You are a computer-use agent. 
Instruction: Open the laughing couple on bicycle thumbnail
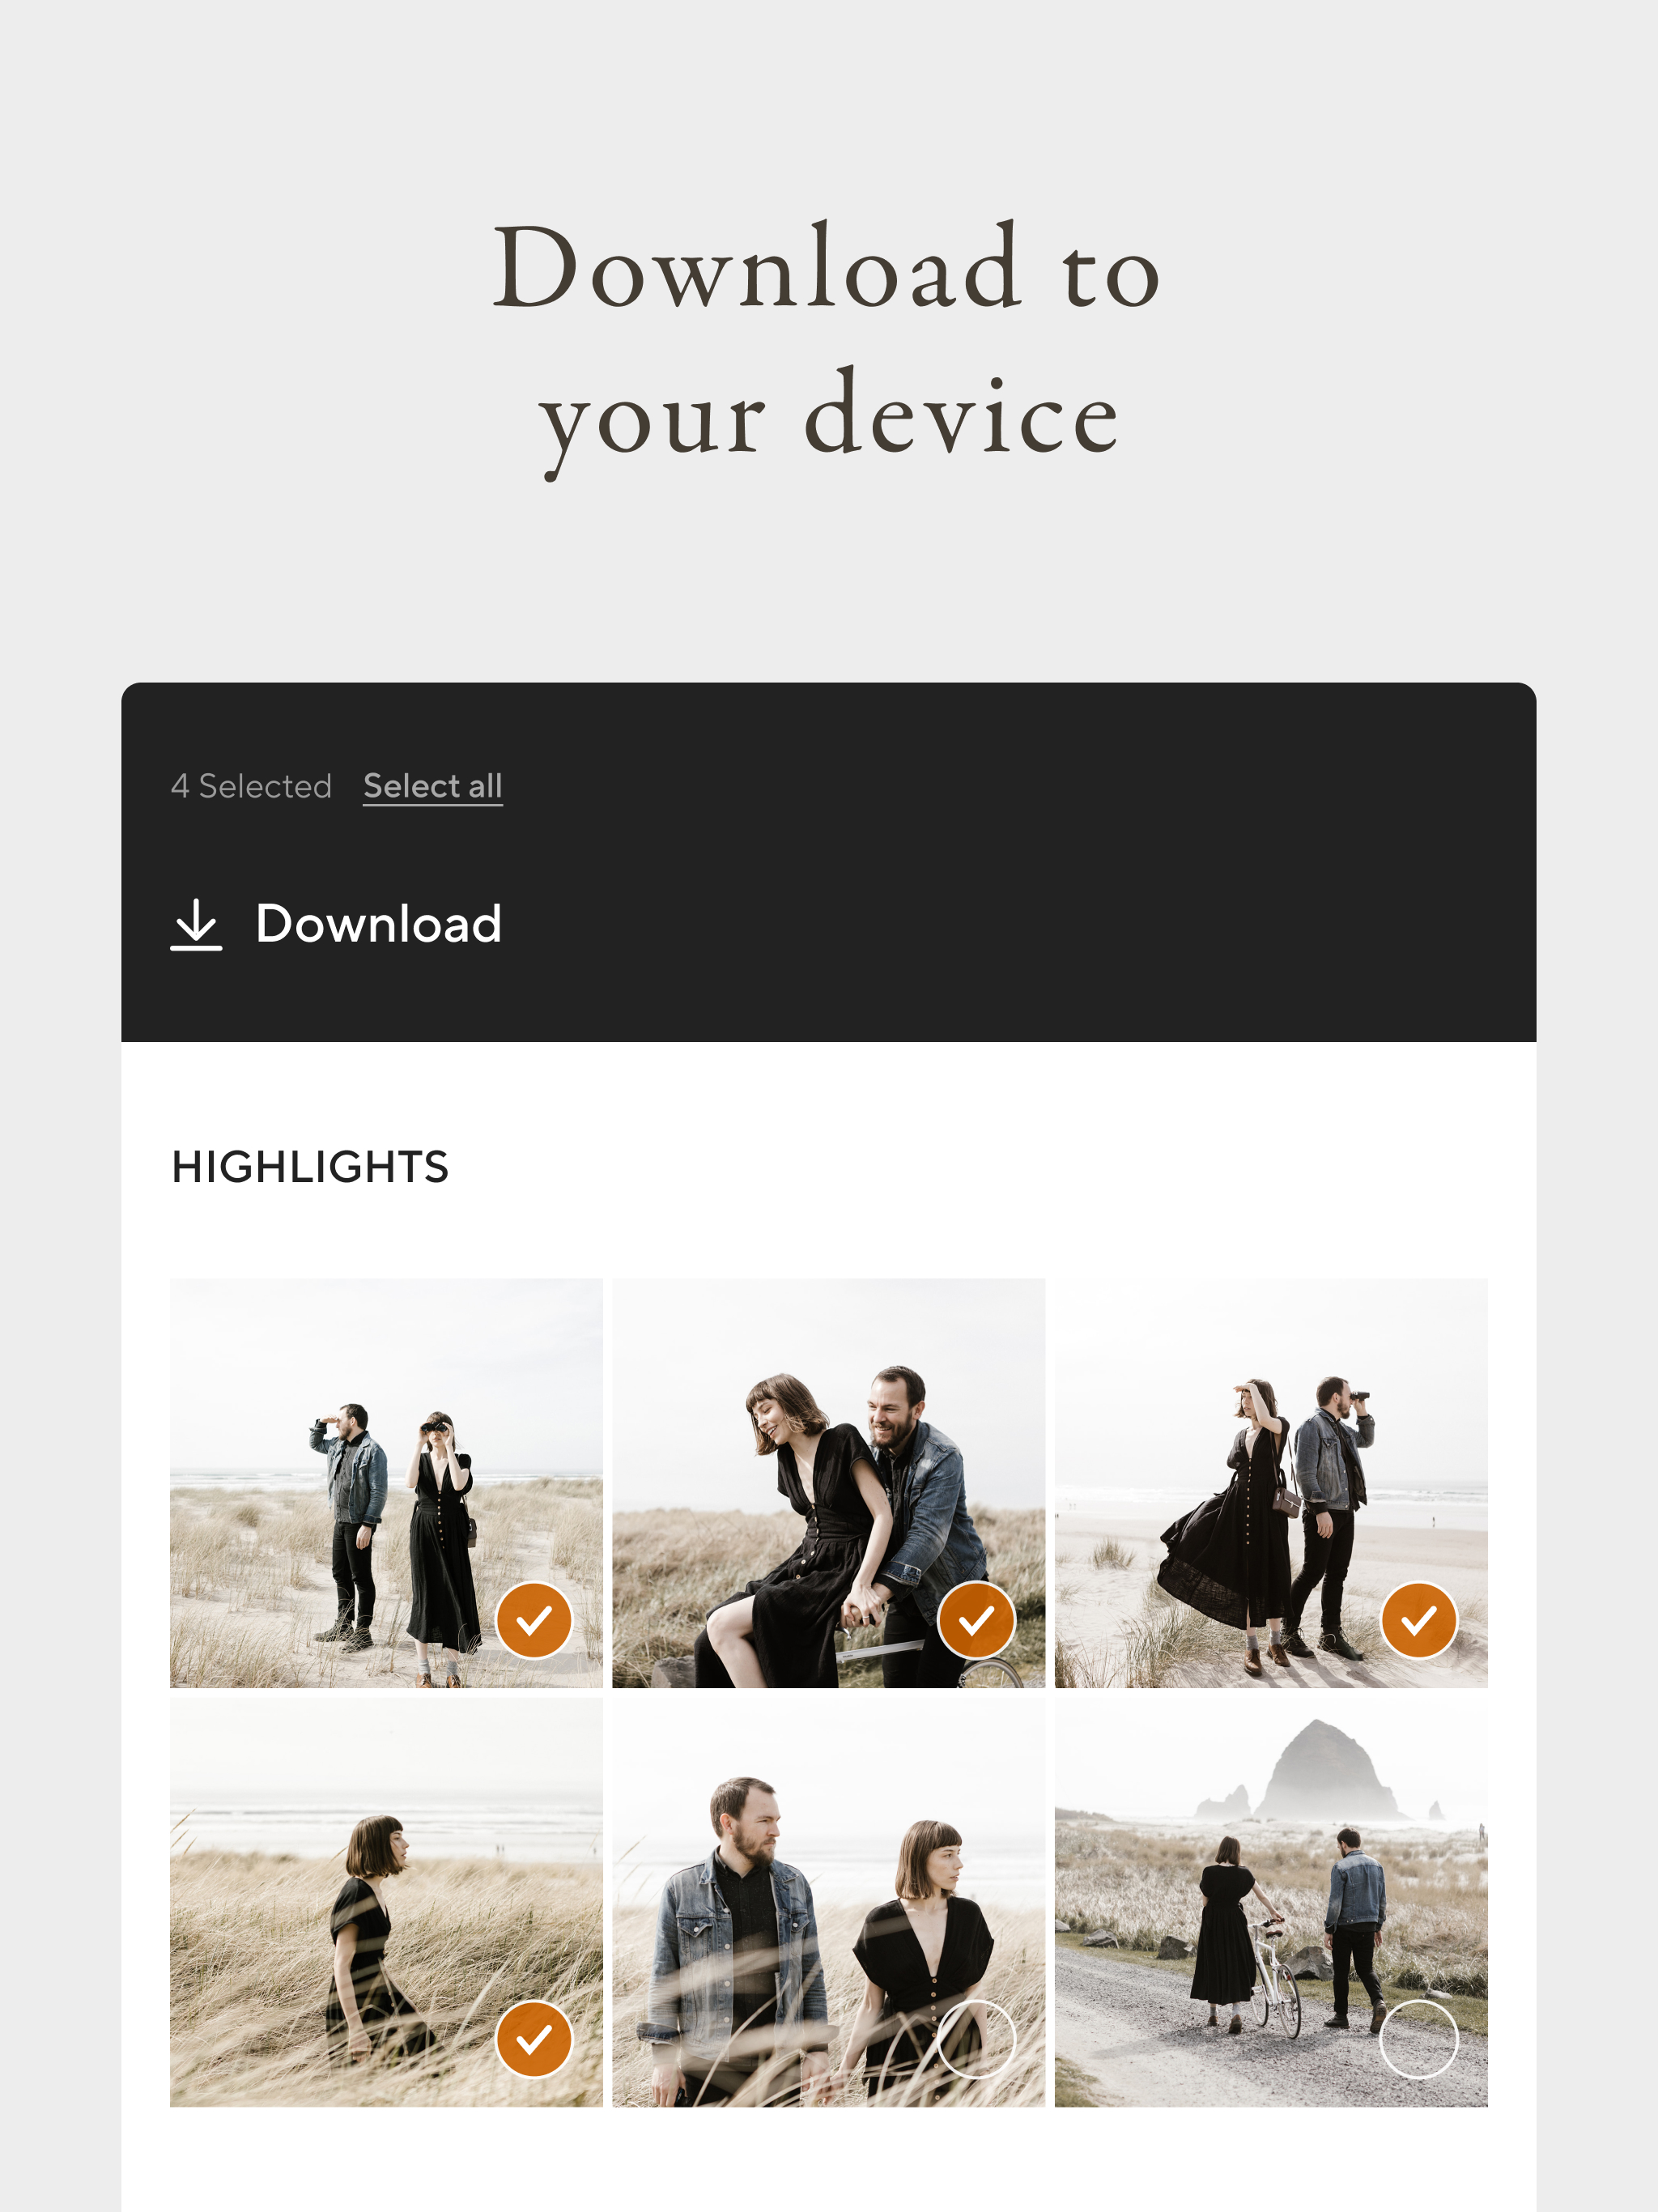click(x=829, y=1483)
